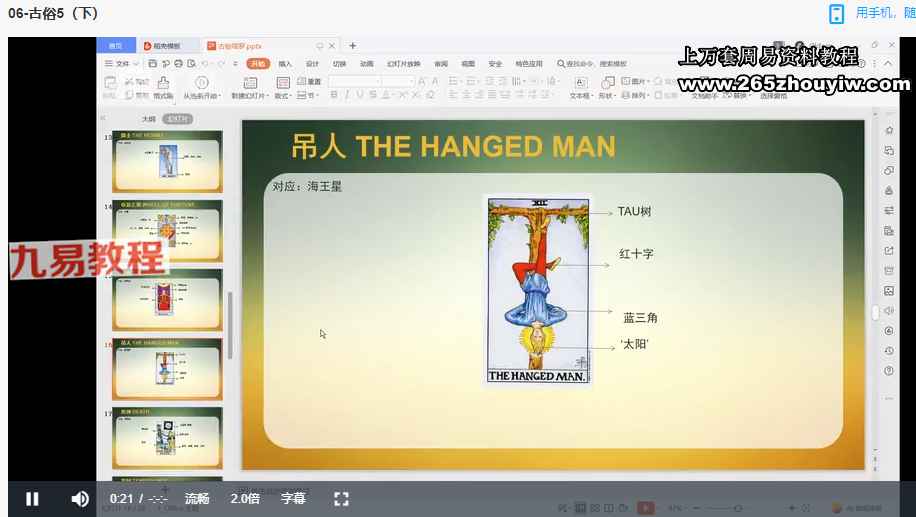916x517 pixels.
Task: Open the 图片 picture dropdown
Action: [x=634, y=81]
